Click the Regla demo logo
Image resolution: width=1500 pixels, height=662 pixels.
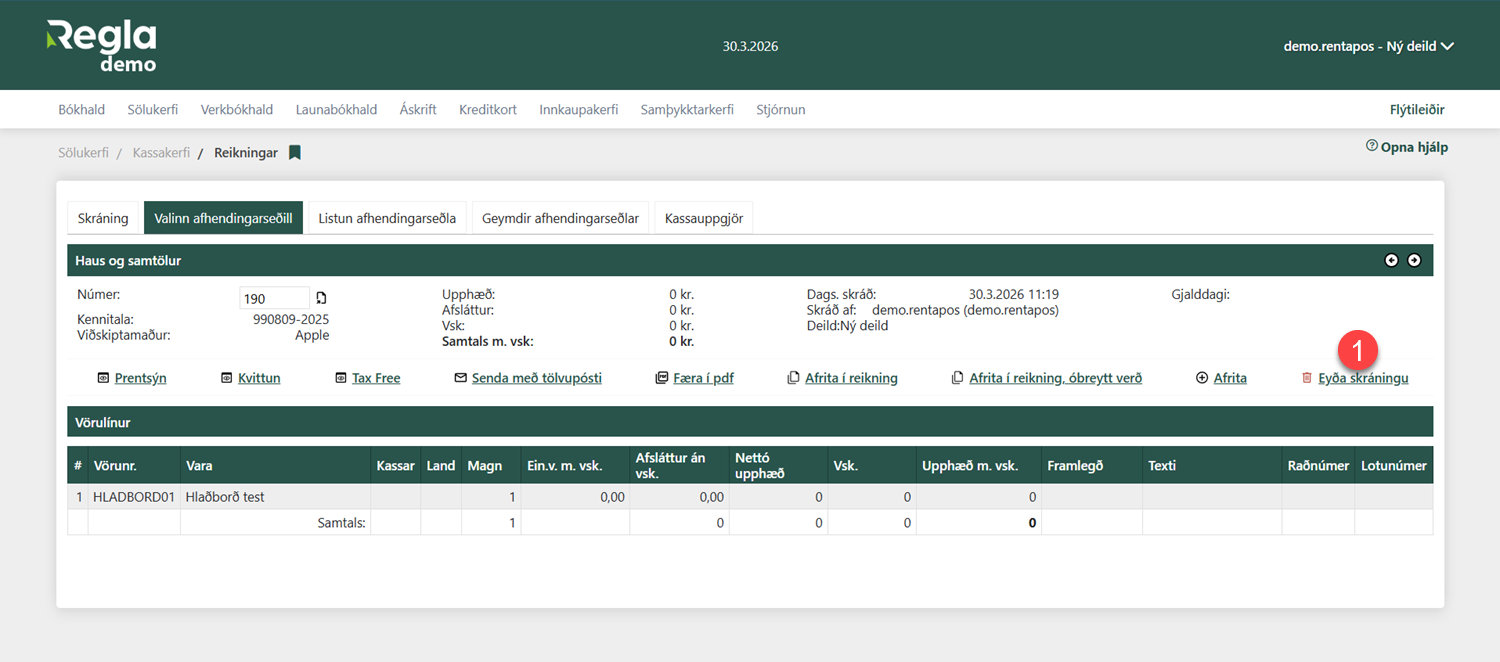[x=101, y=46]
